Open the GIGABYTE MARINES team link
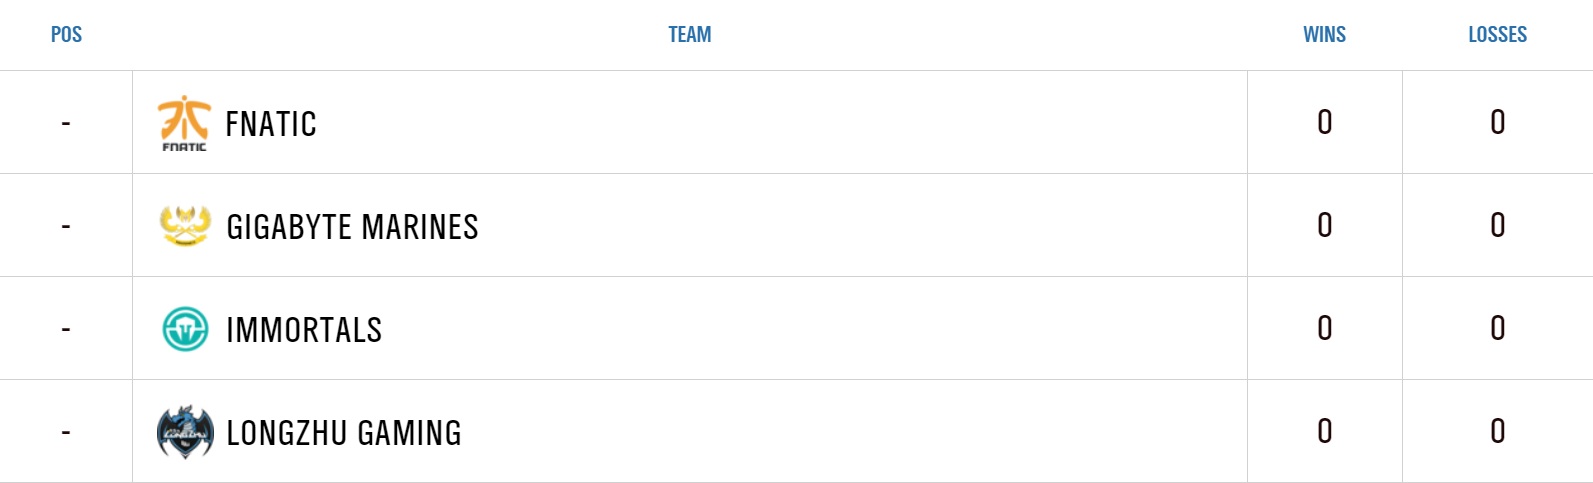This screenshot has width=1593, height=483. [x=352, y=227]
